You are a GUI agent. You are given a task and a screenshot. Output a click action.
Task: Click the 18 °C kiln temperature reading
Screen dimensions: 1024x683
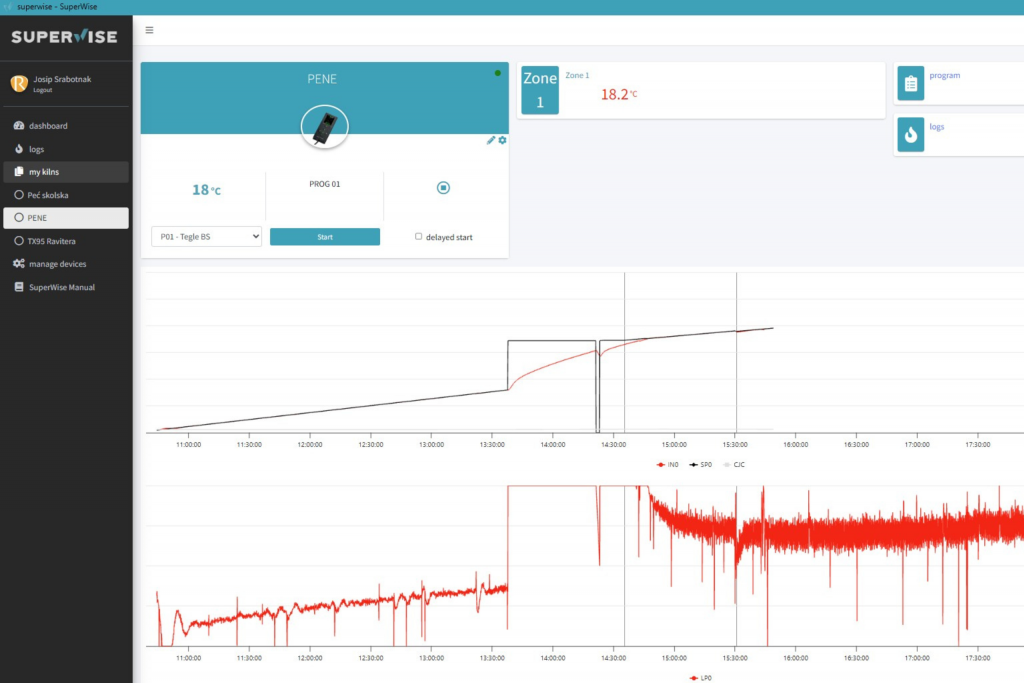pos(206,190)
